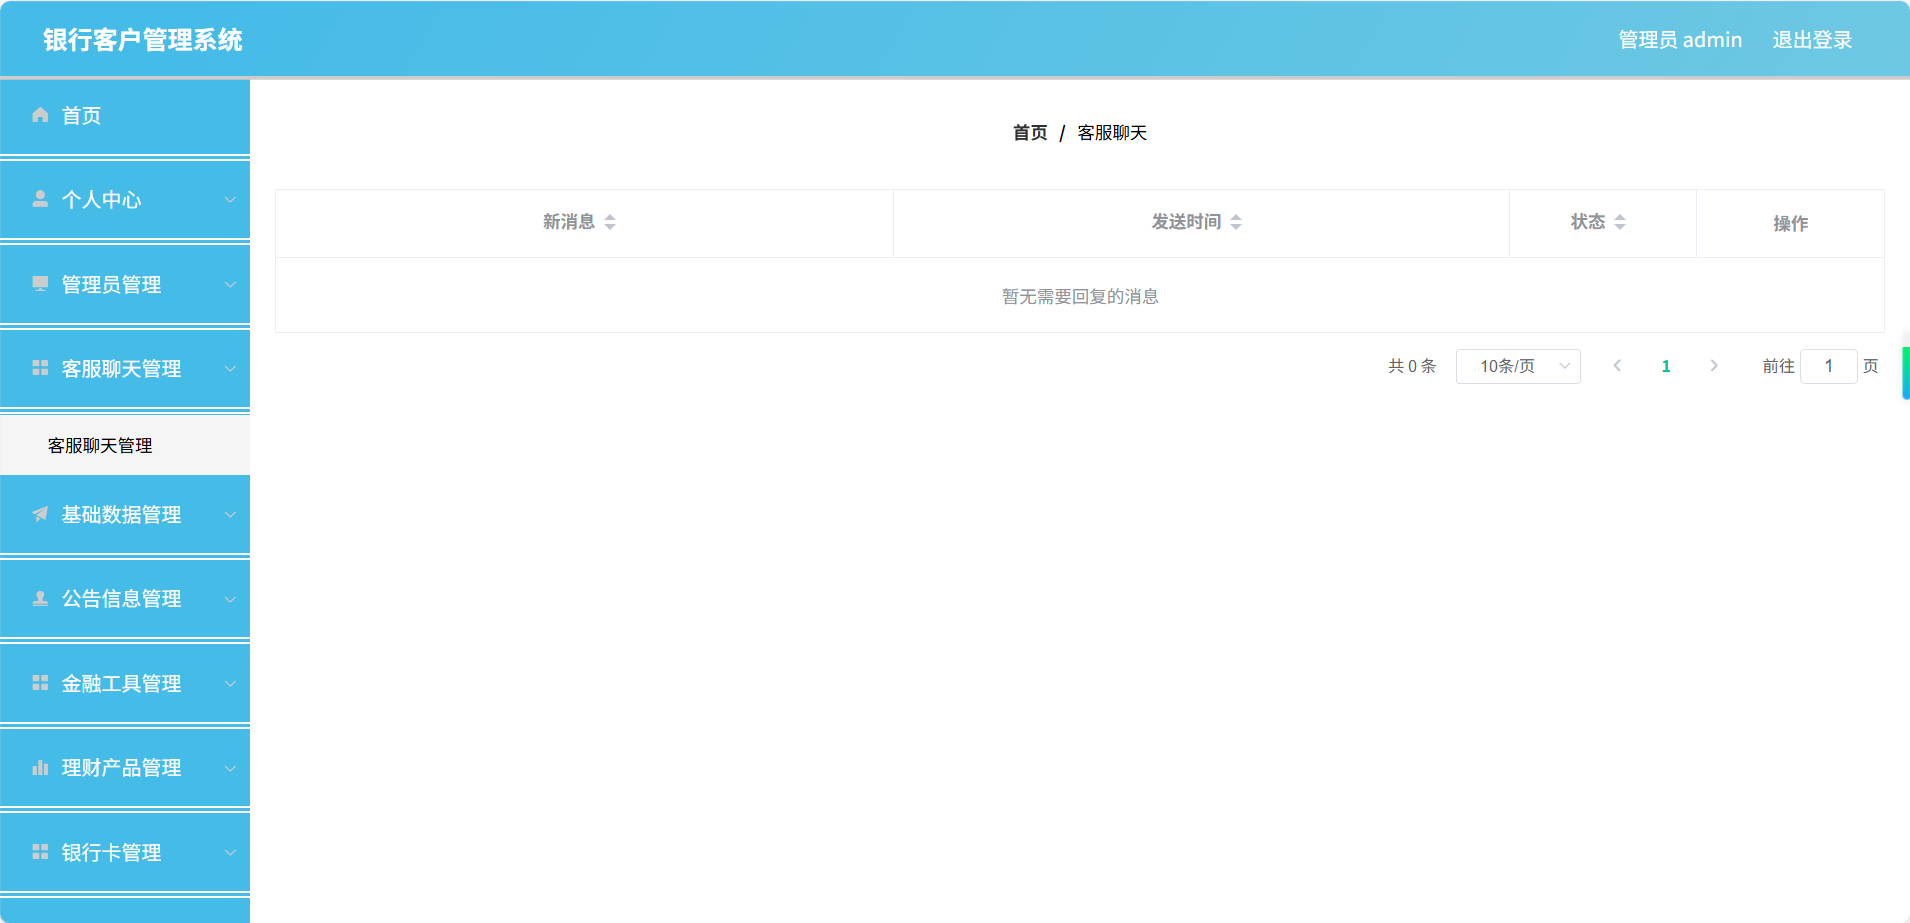The width and height of the screenshot is (1910, 923).
Task: Open the 基础数据管理 menu
Action: coord(125,514)
